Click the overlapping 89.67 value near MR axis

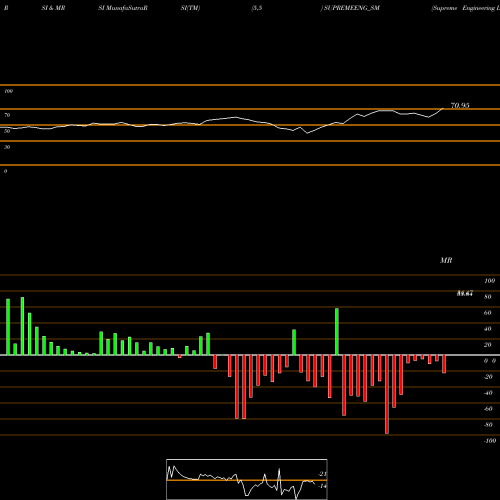(x=465, y=293)
